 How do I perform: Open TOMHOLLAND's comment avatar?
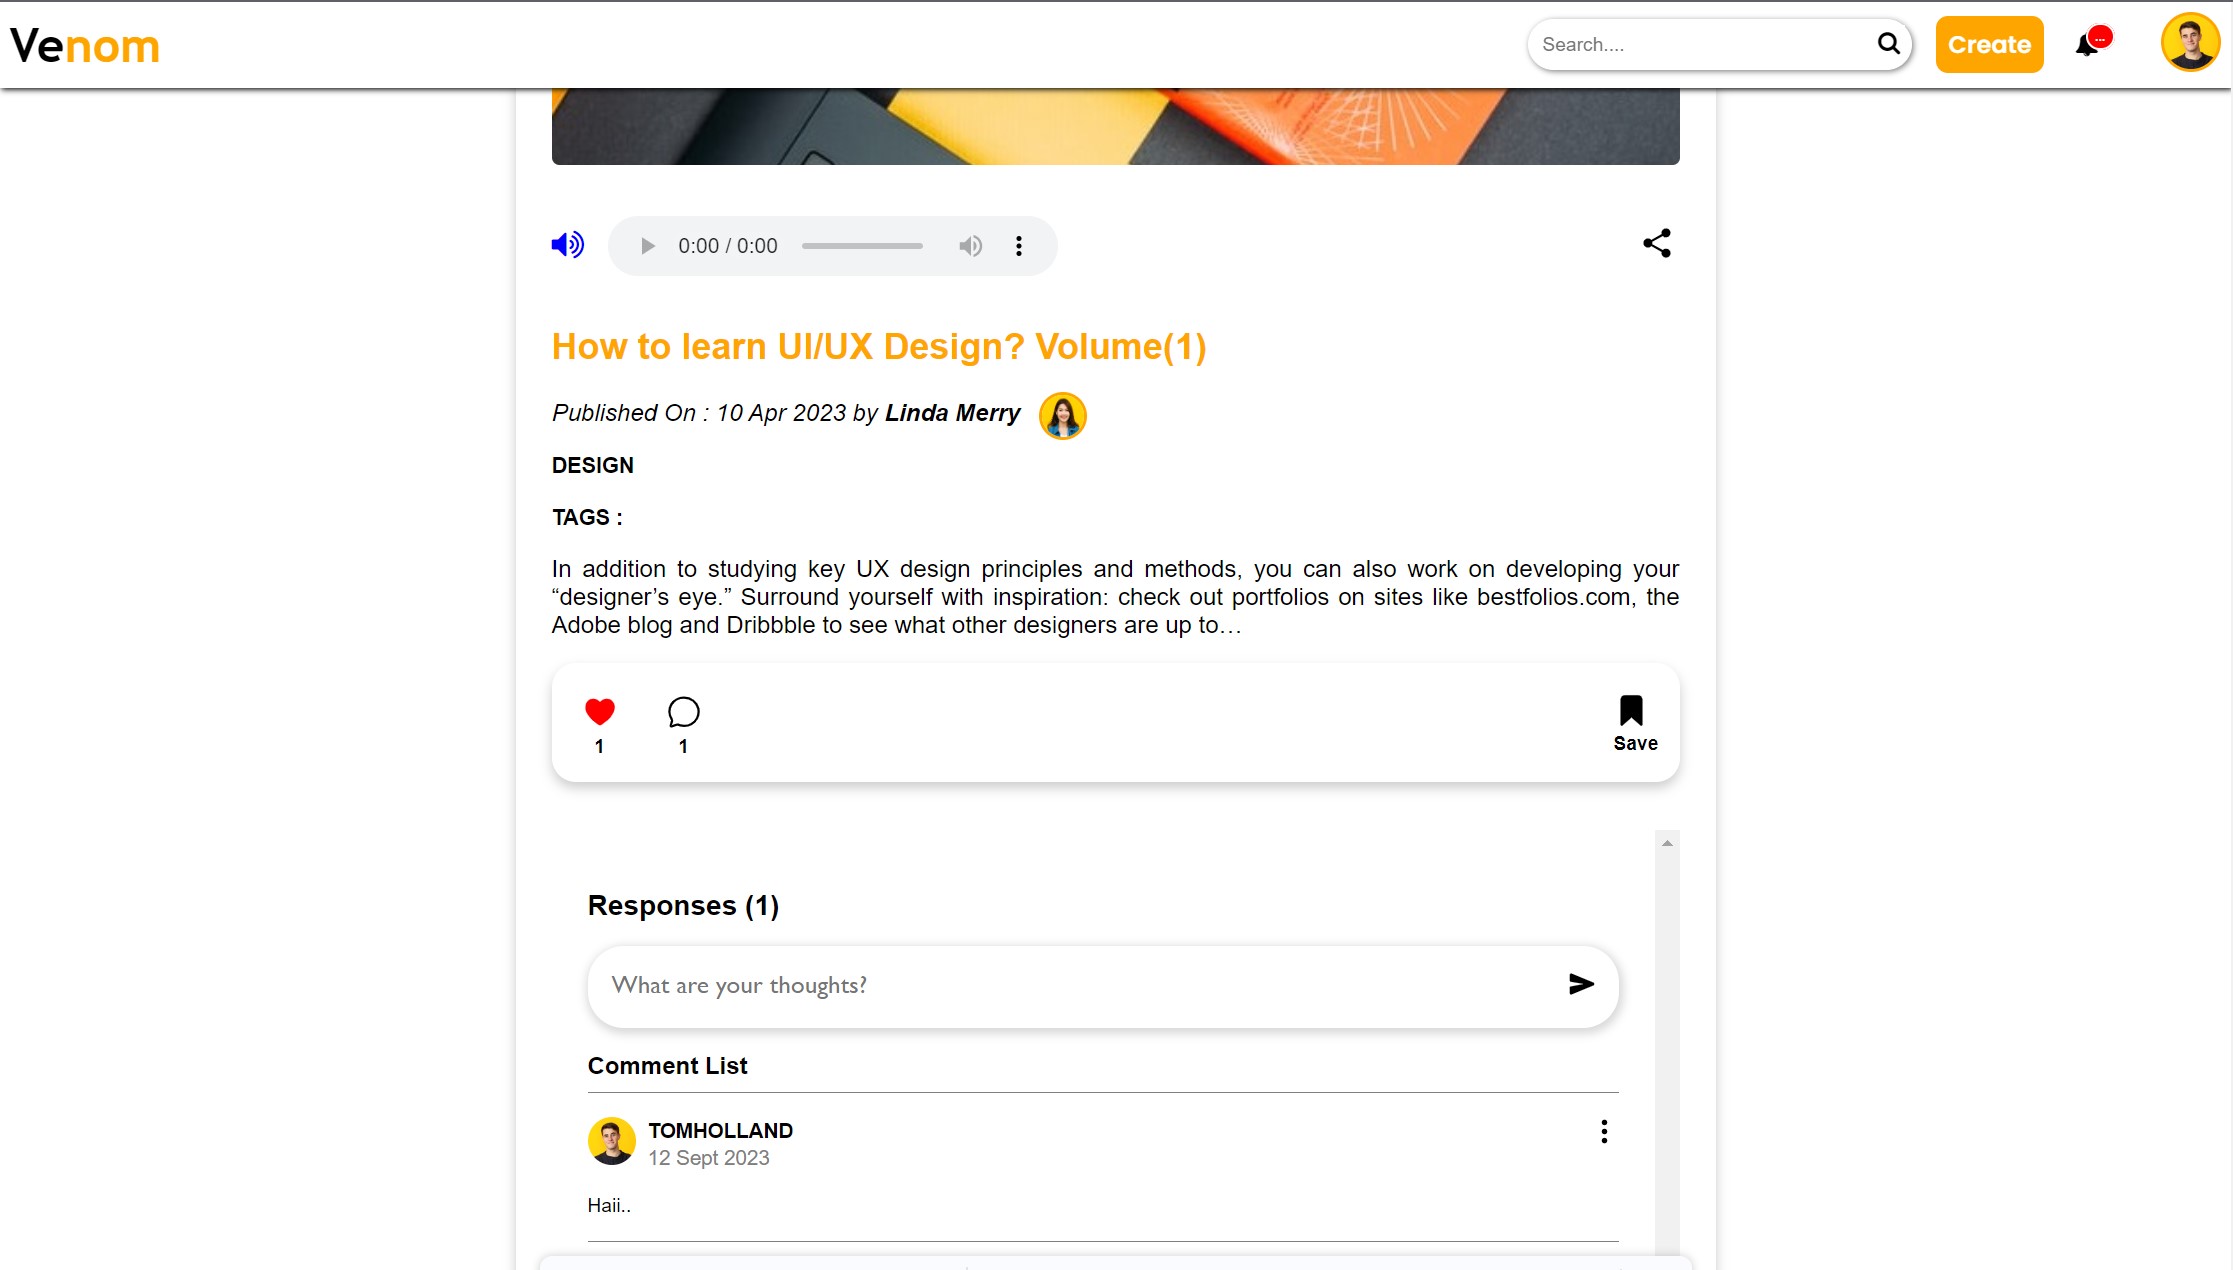coord(611,1141)
